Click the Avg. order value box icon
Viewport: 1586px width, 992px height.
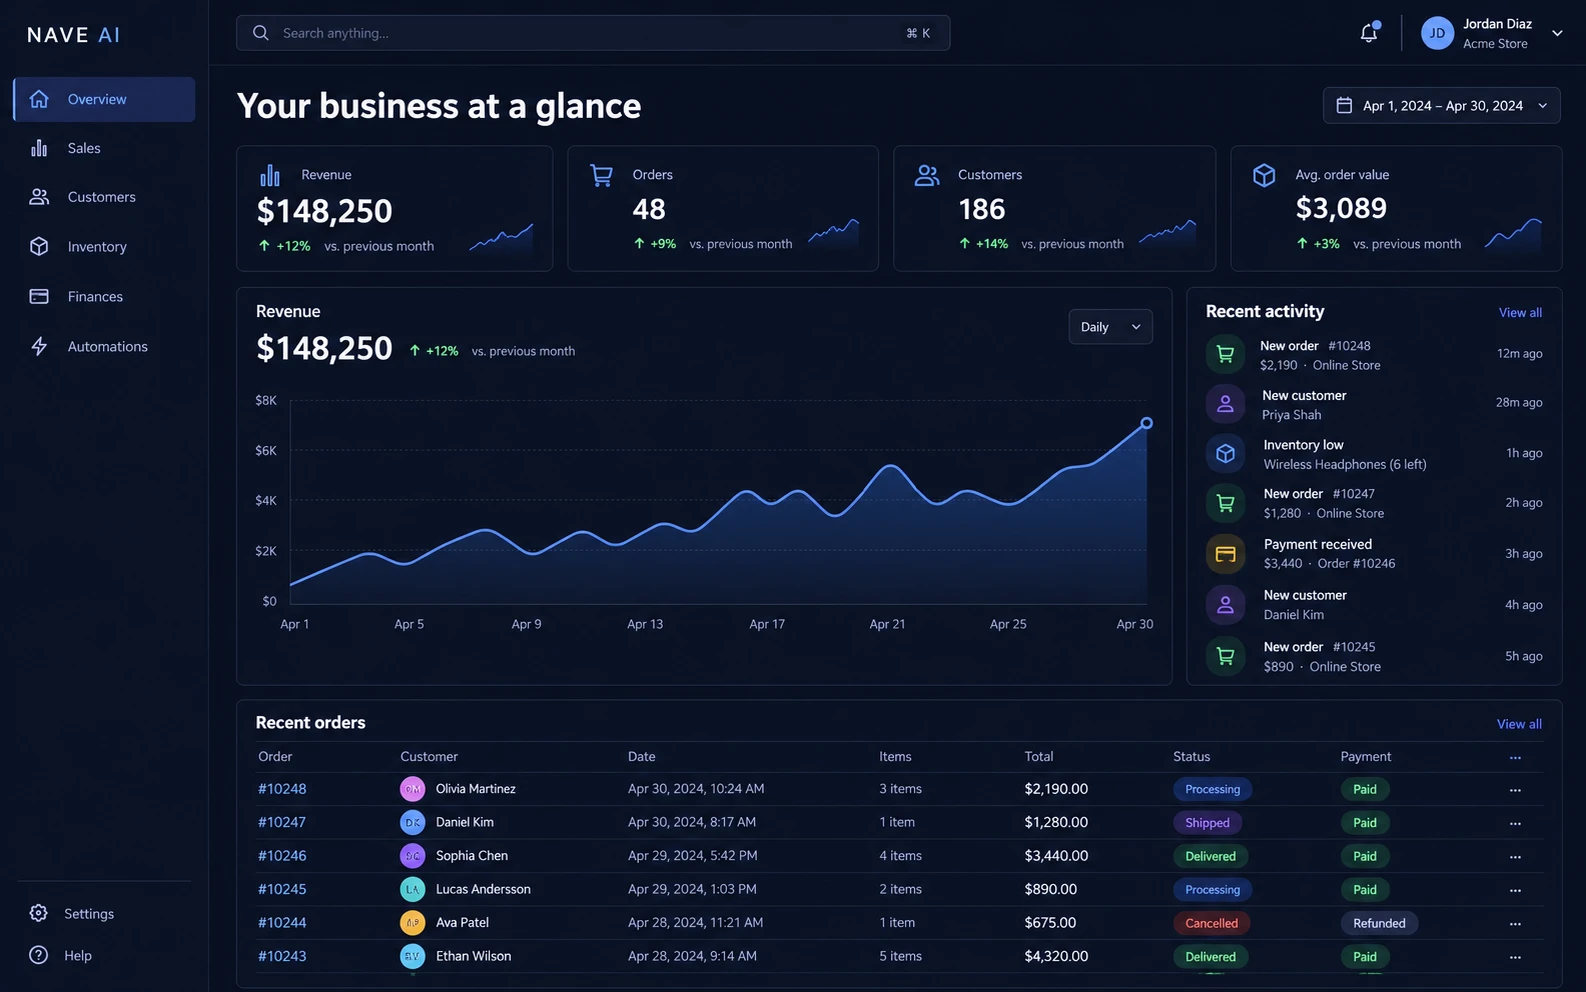[x=1264, y=175]
